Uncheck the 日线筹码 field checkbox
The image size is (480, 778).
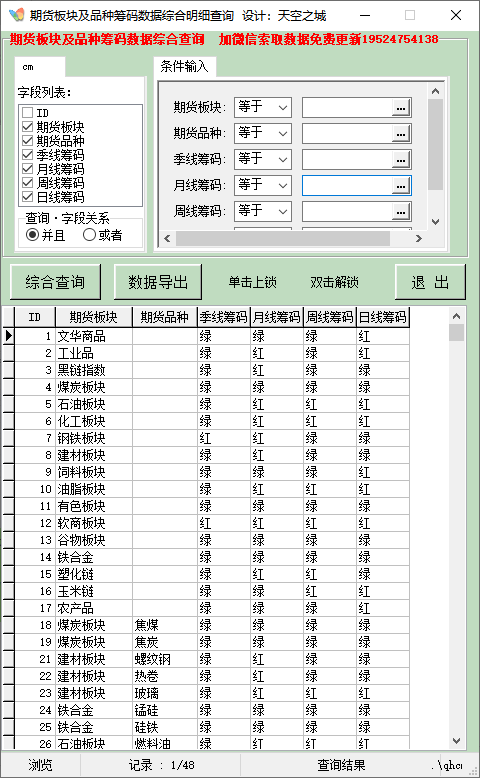pos(28,196)
